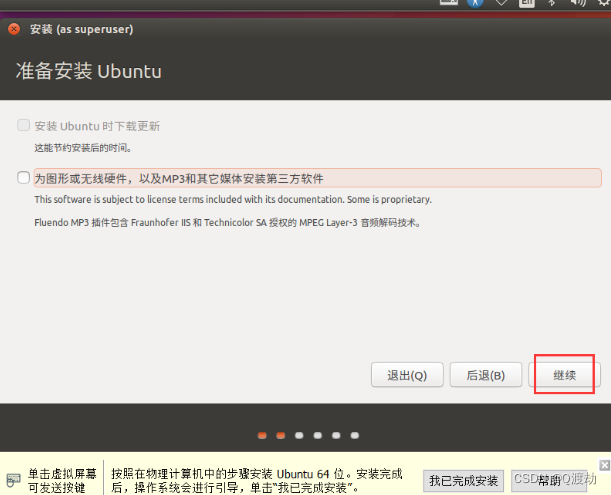Click the hint text 单击虚拟屏幕可发送按键
Screen dimensions: 611x495
62,481
